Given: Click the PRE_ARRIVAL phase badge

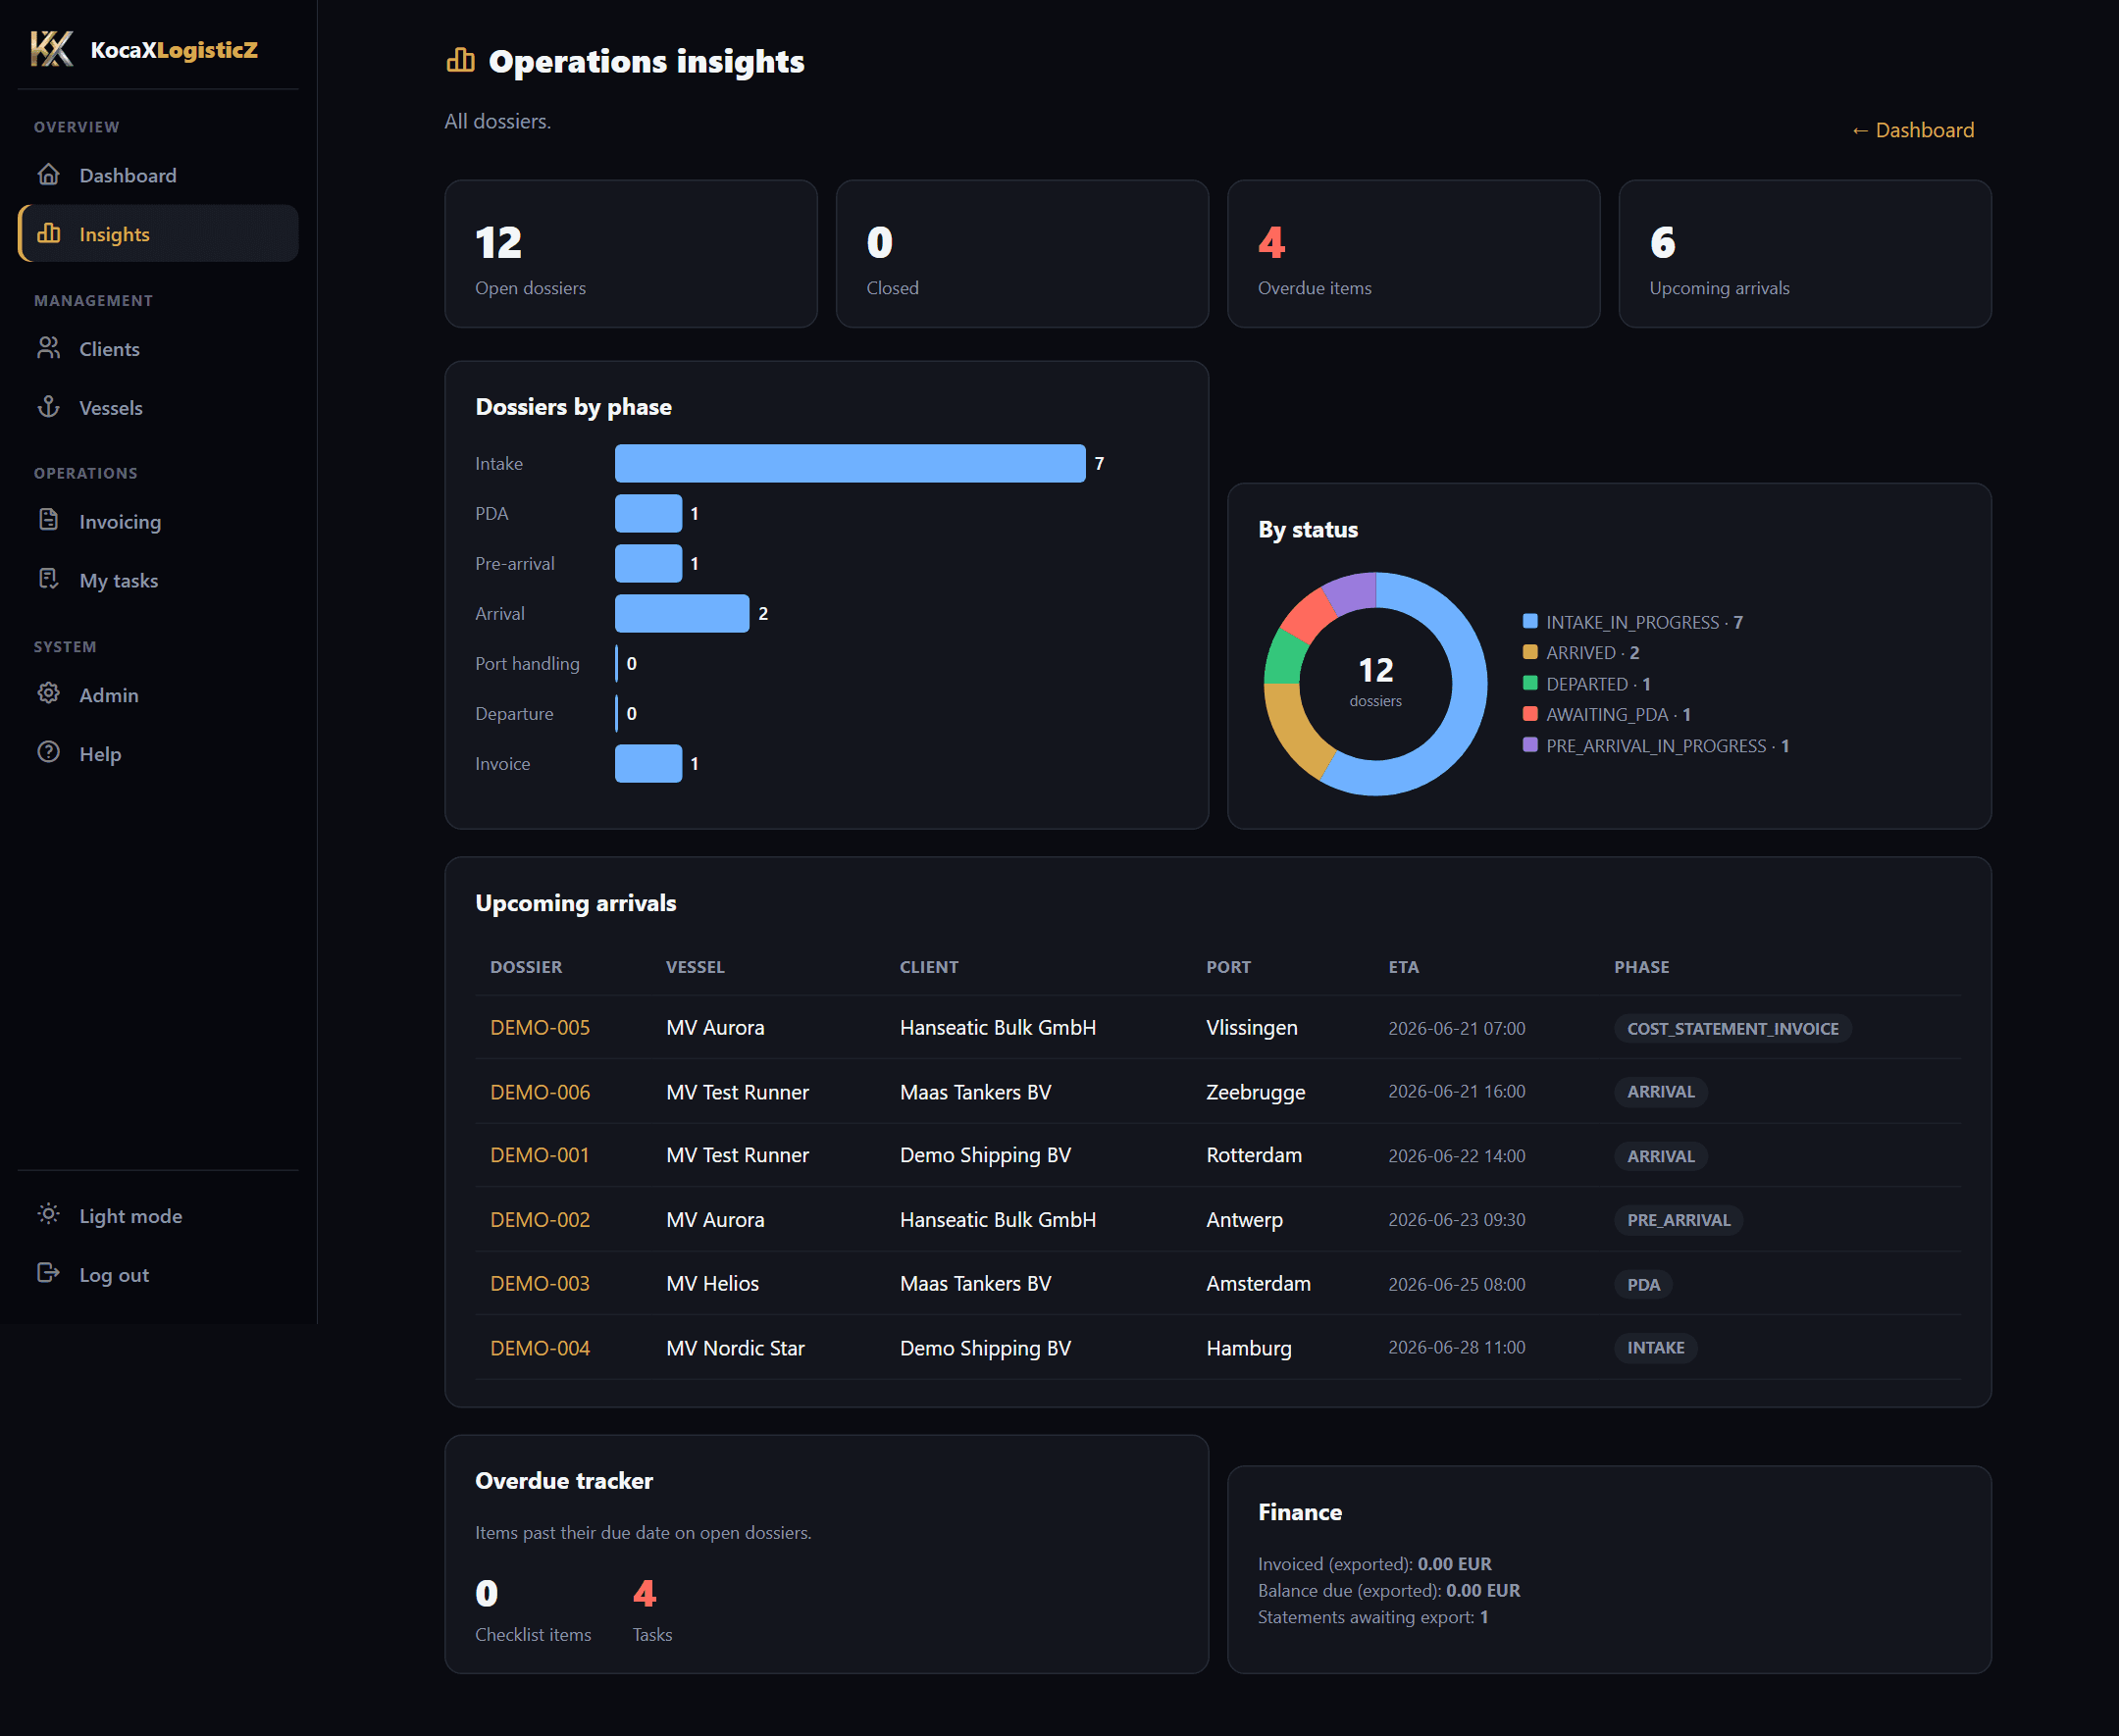Looking at the screenshot, I should click(x=1678, y=1220).
